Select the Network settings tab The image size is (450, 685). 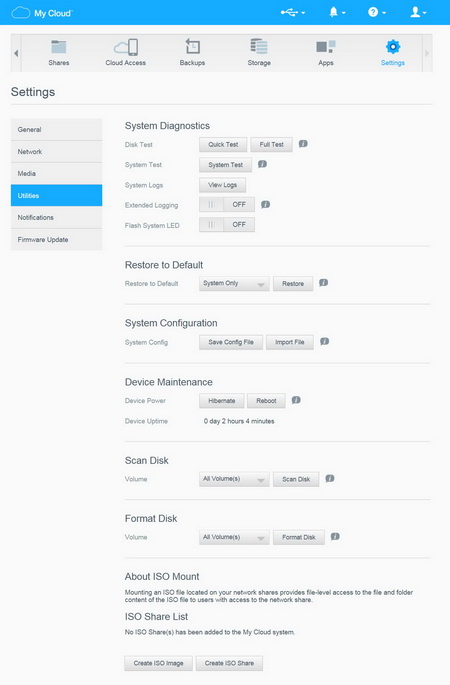(56, 152)
